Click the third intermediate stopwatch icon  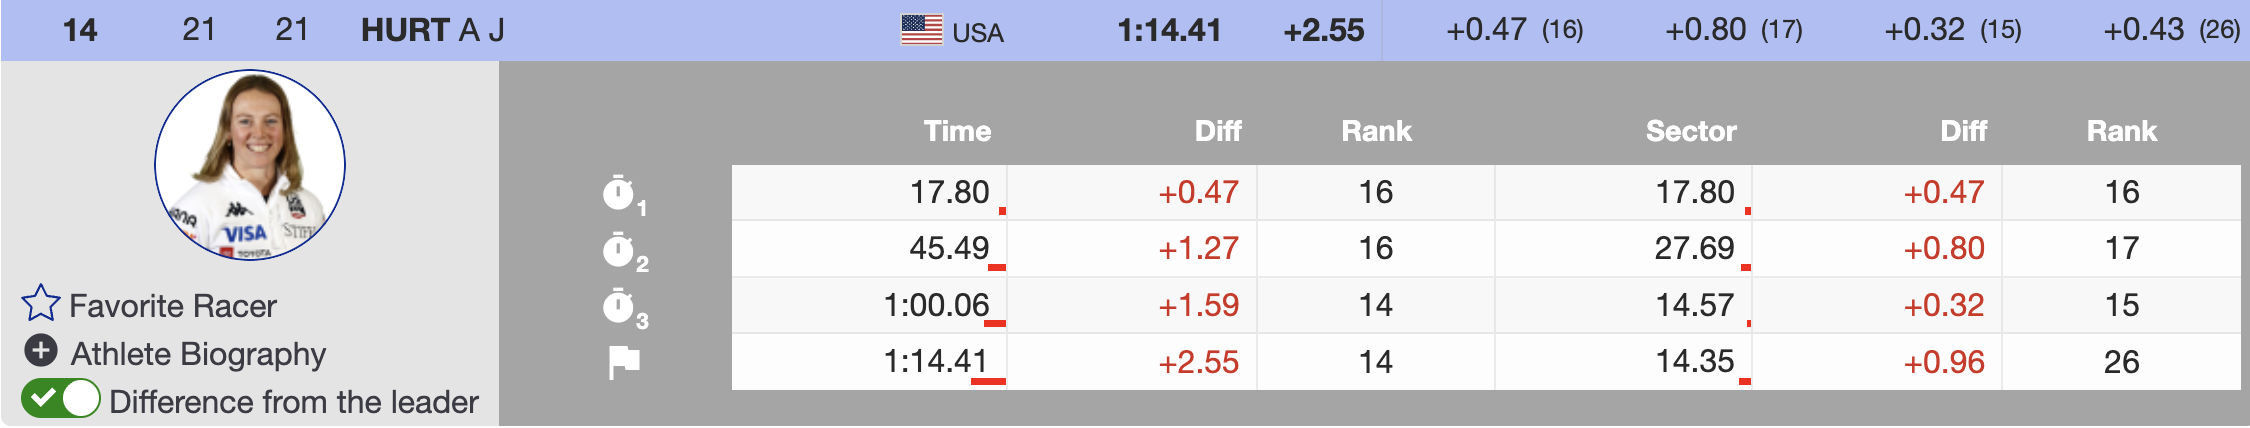tap(619, 306)
